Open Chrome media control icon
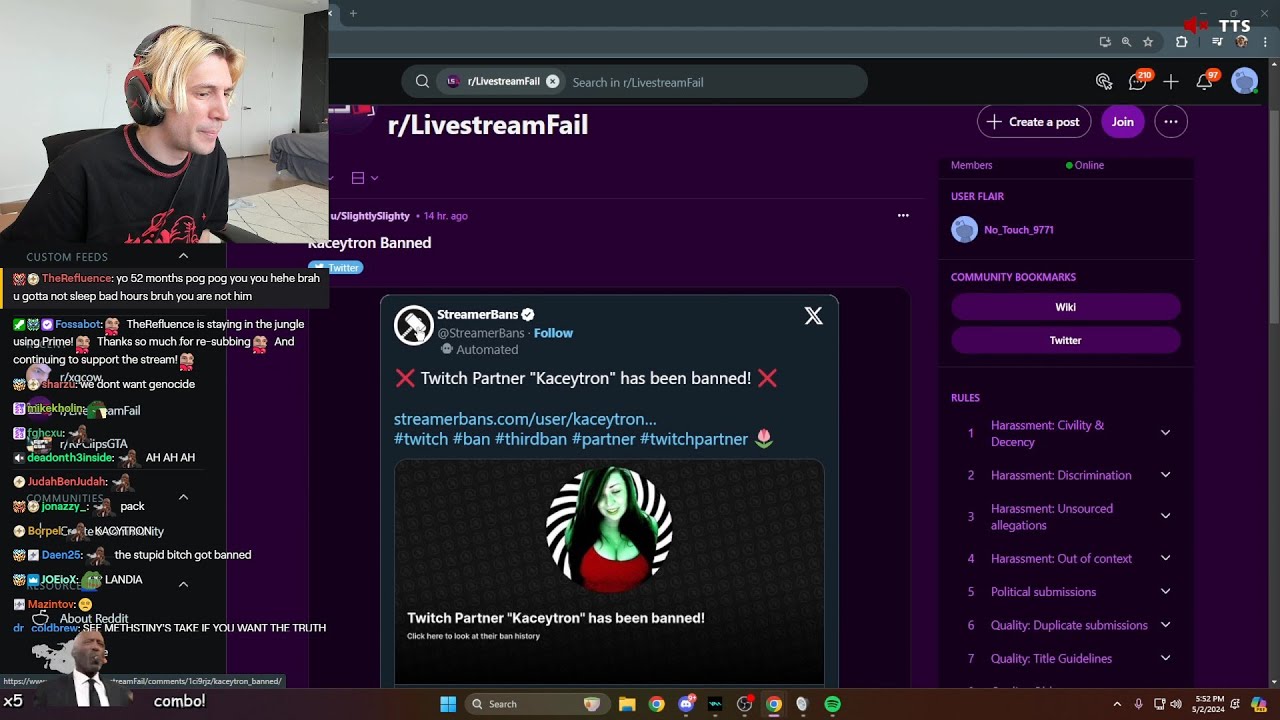The width and height of the screenshot is (1280, 720). click(x=1217, y=42)
